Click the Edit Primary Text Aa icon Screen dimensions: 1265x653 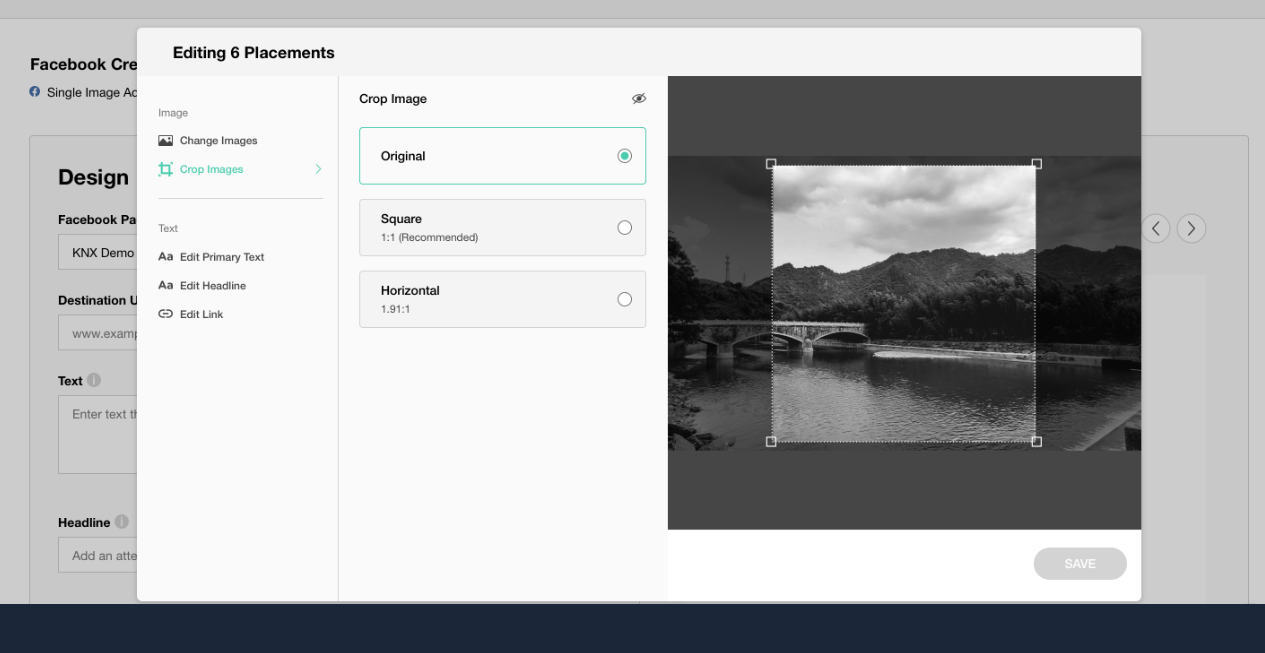pyautogui.click(x=166, y=257)
